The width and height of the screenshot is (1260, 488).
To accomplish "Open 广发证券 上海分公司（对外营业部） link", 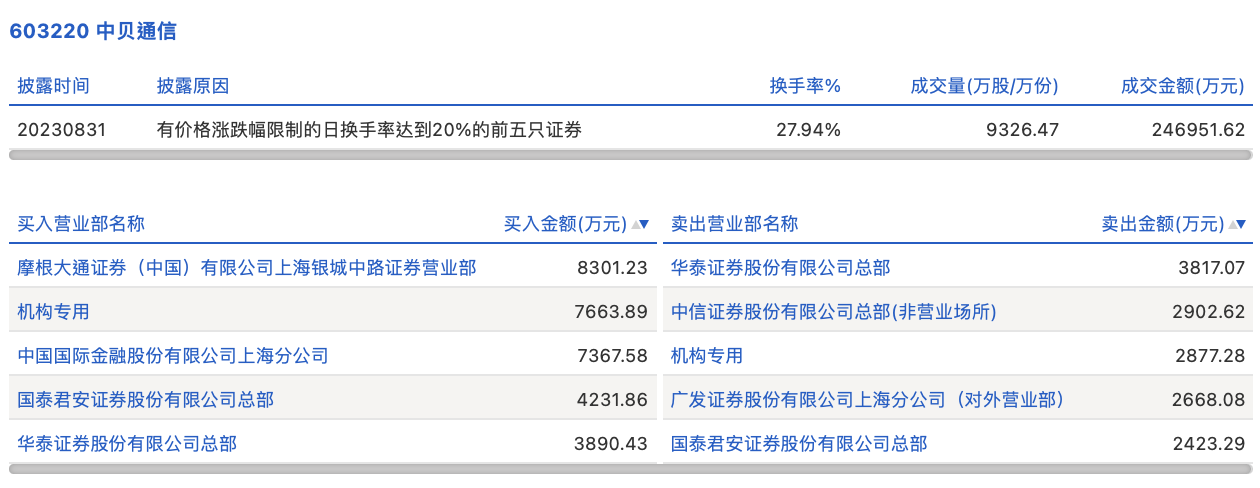I will 867,400.
